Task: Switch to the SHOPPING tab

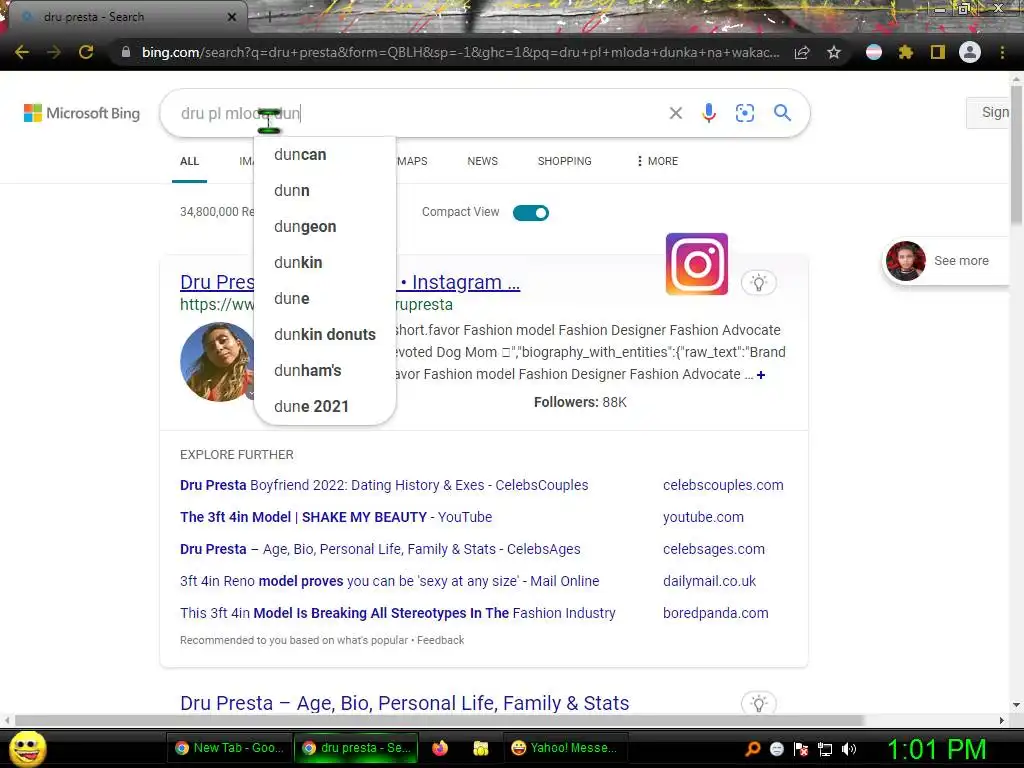Action: 564,161
